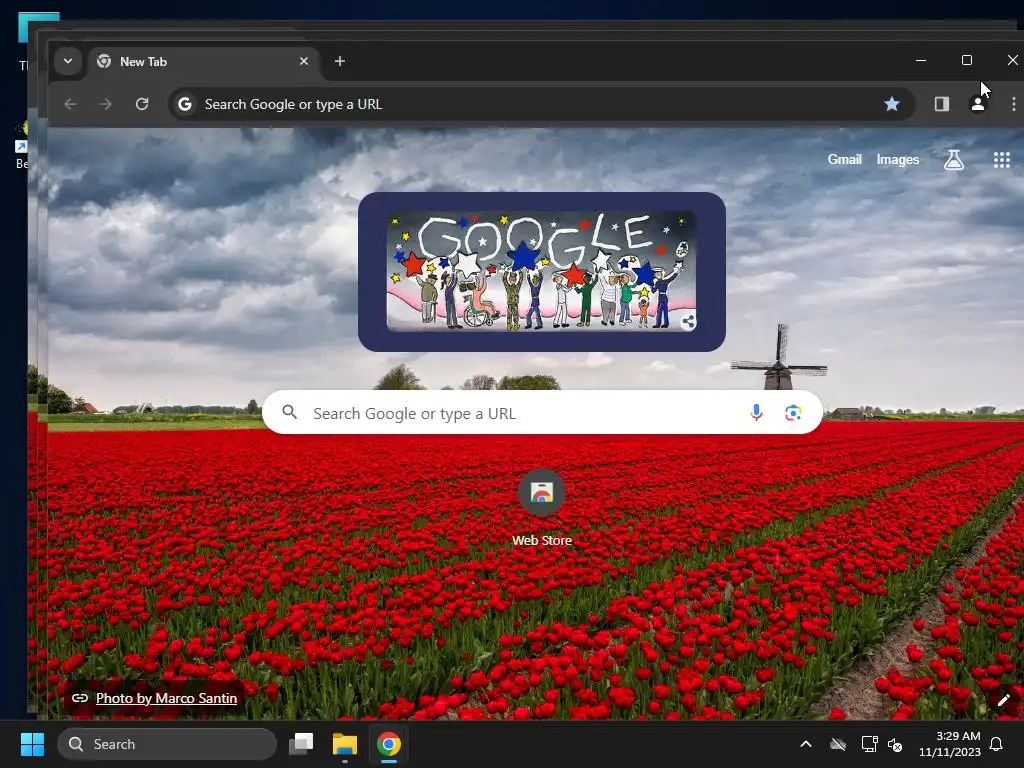Click the browser back arrow
Screen dimensions: 1024x768
[71, 104]
